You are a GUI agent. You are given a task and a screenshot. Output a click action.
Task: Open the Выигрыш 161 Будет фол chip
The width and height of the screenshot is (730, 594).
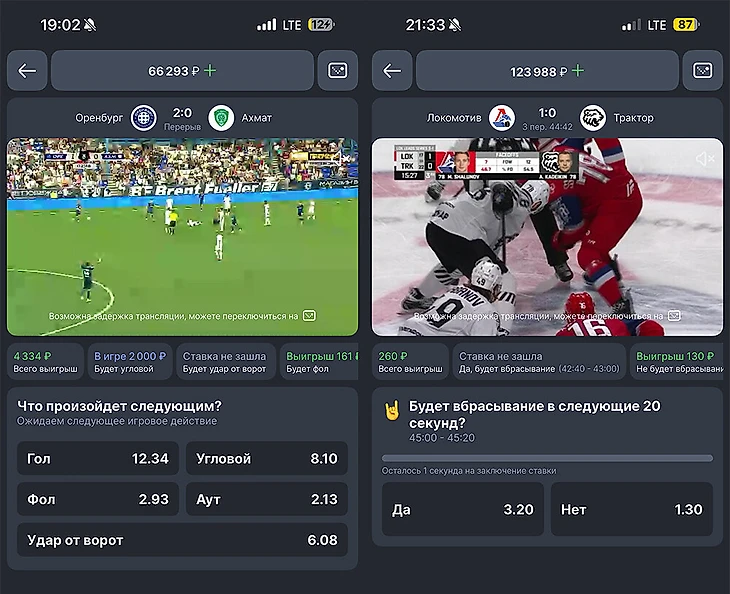tap(319, 362)
